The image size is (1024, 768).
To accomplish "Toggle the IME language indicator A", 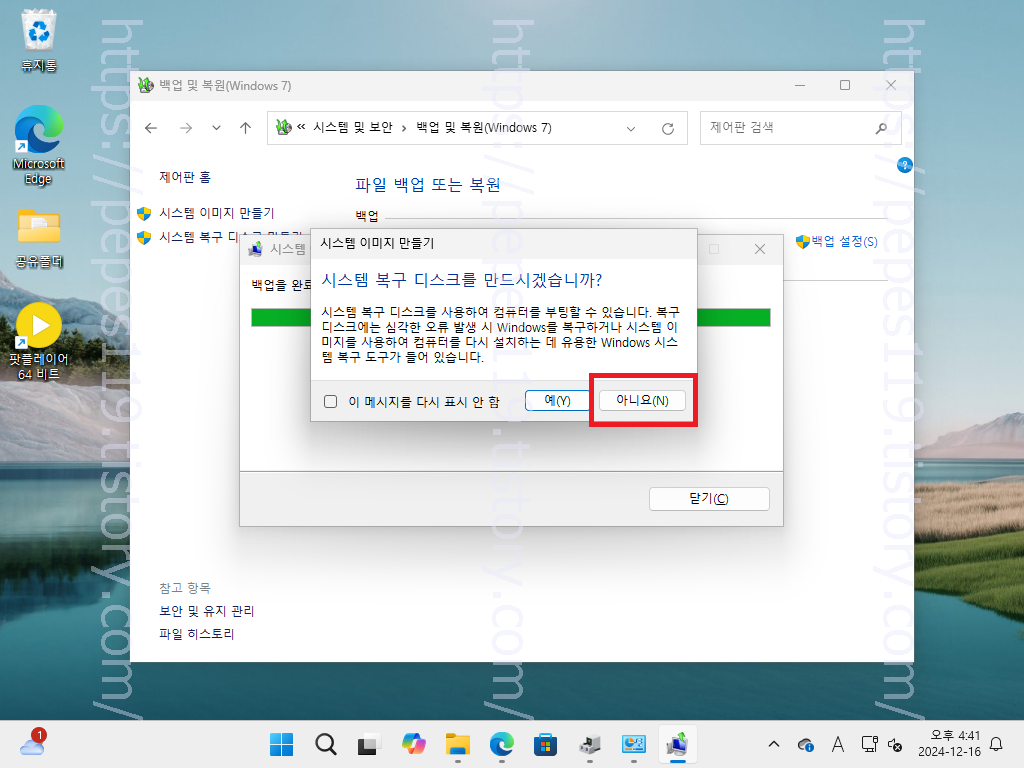I will coord(838,744).
